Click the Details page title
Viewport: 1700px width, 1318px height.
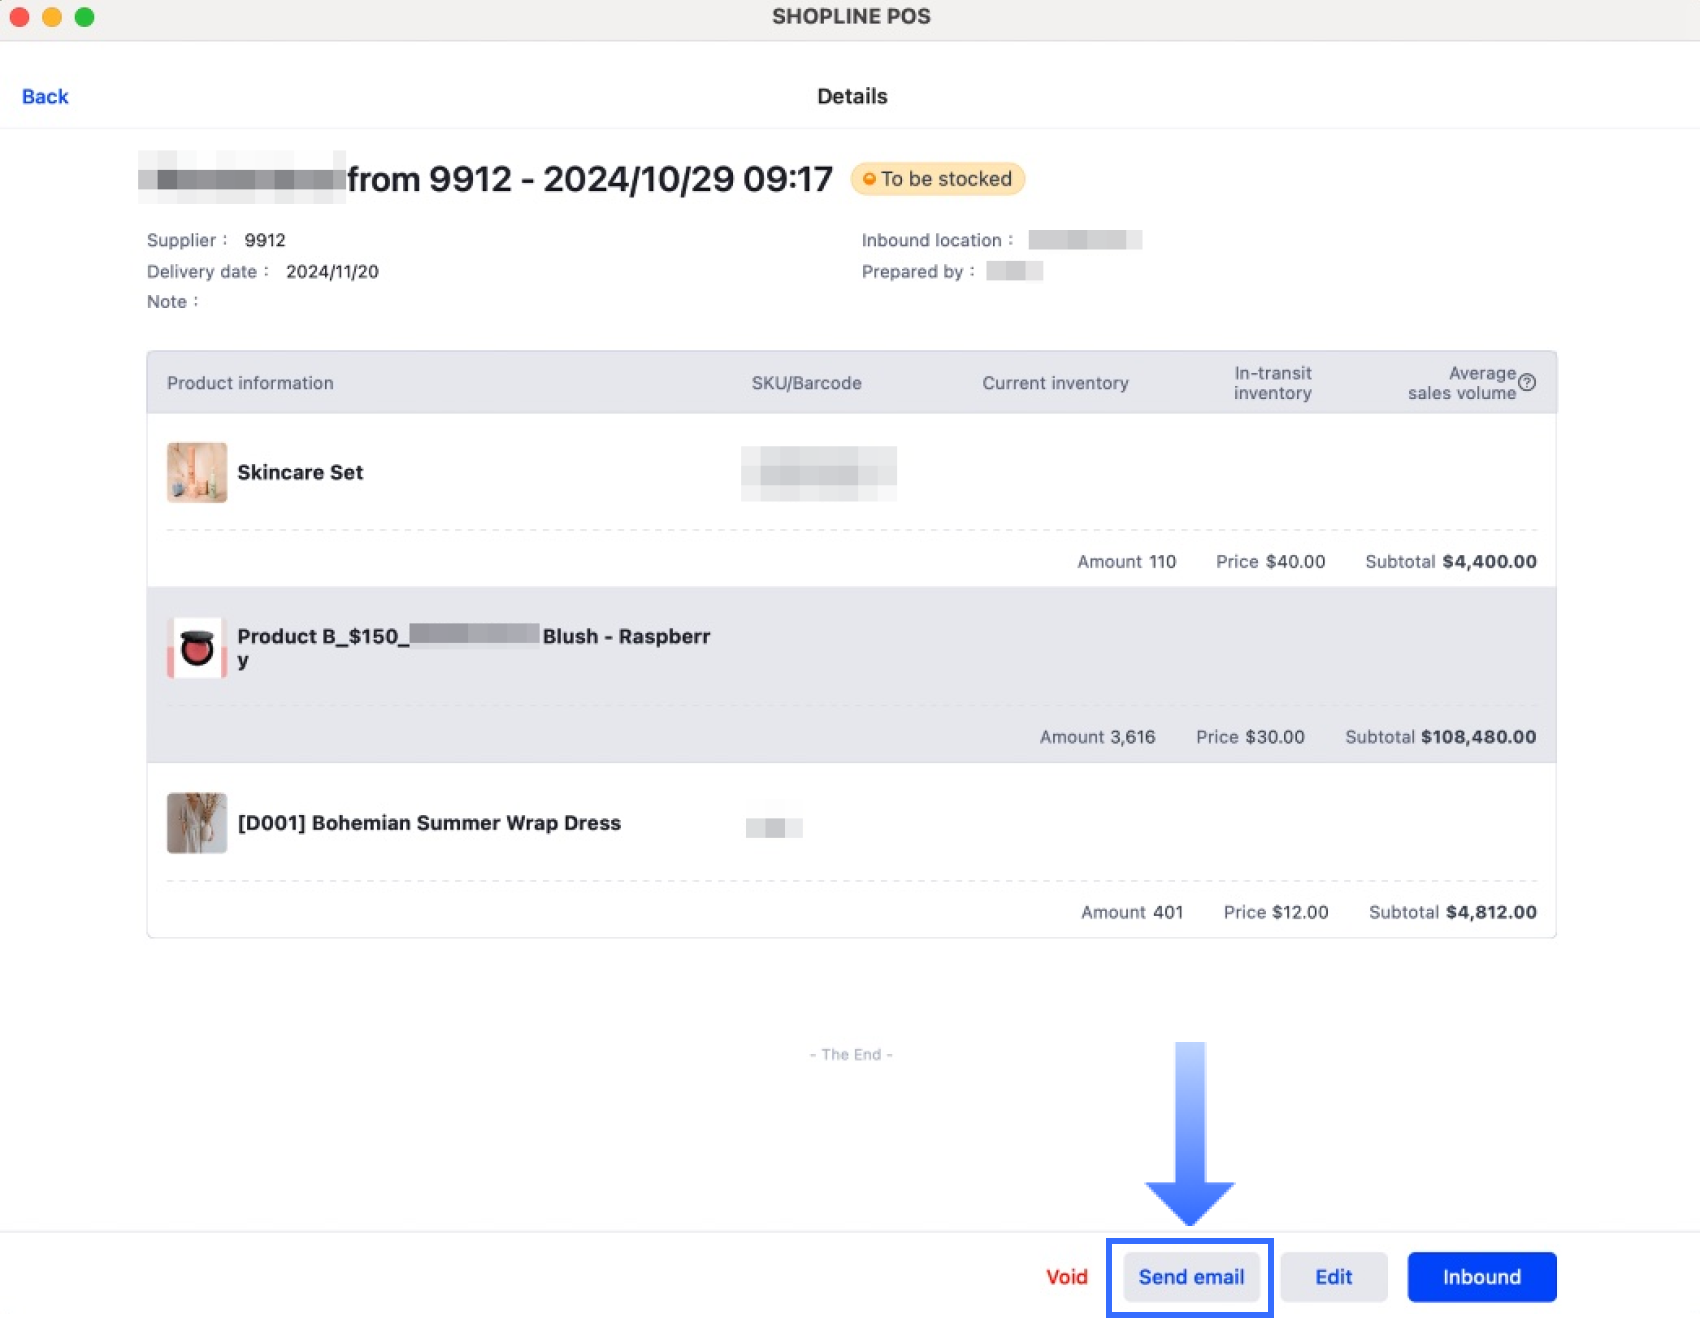pyautogui.click(x=852, y=96)
